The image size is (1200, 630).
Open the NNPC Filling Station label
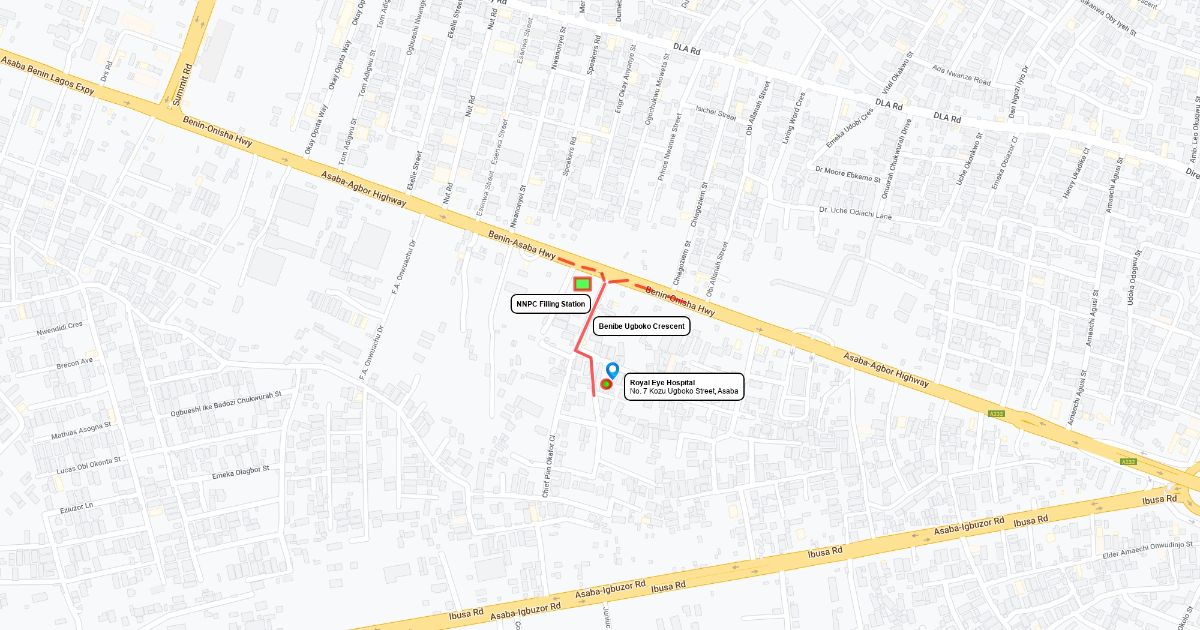551,304
